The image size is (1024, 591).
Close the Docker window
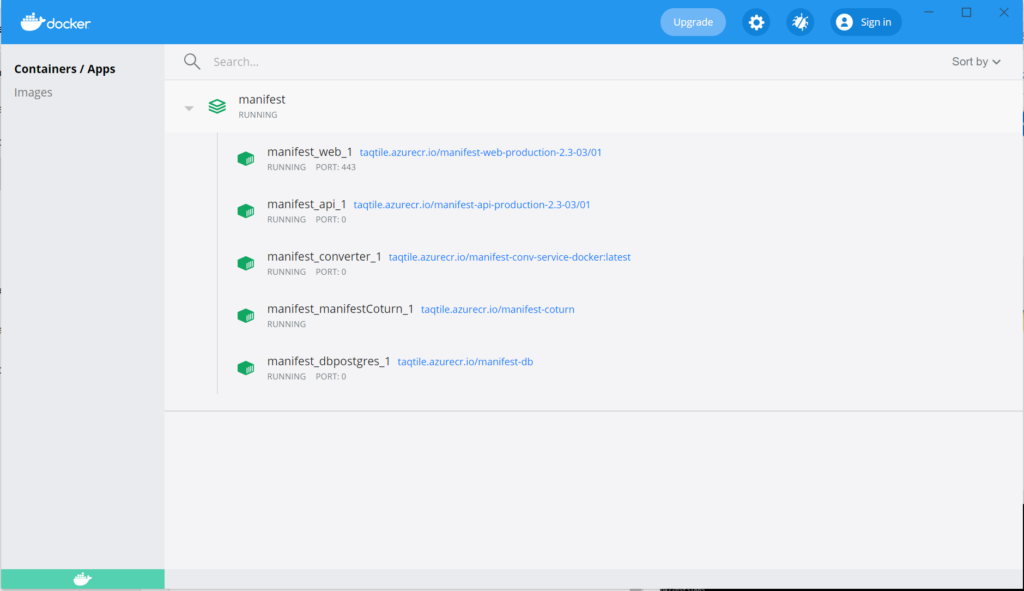(x=1004, y=12)
